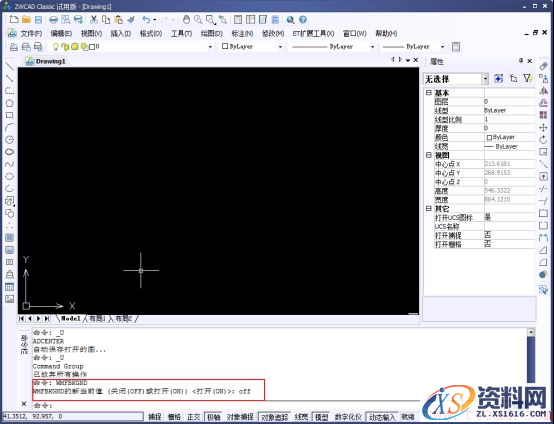The height and width of the screenshot is (424, 554).
Task: Select the Line tool in the draw toolbar
Action: pos(10,66)
